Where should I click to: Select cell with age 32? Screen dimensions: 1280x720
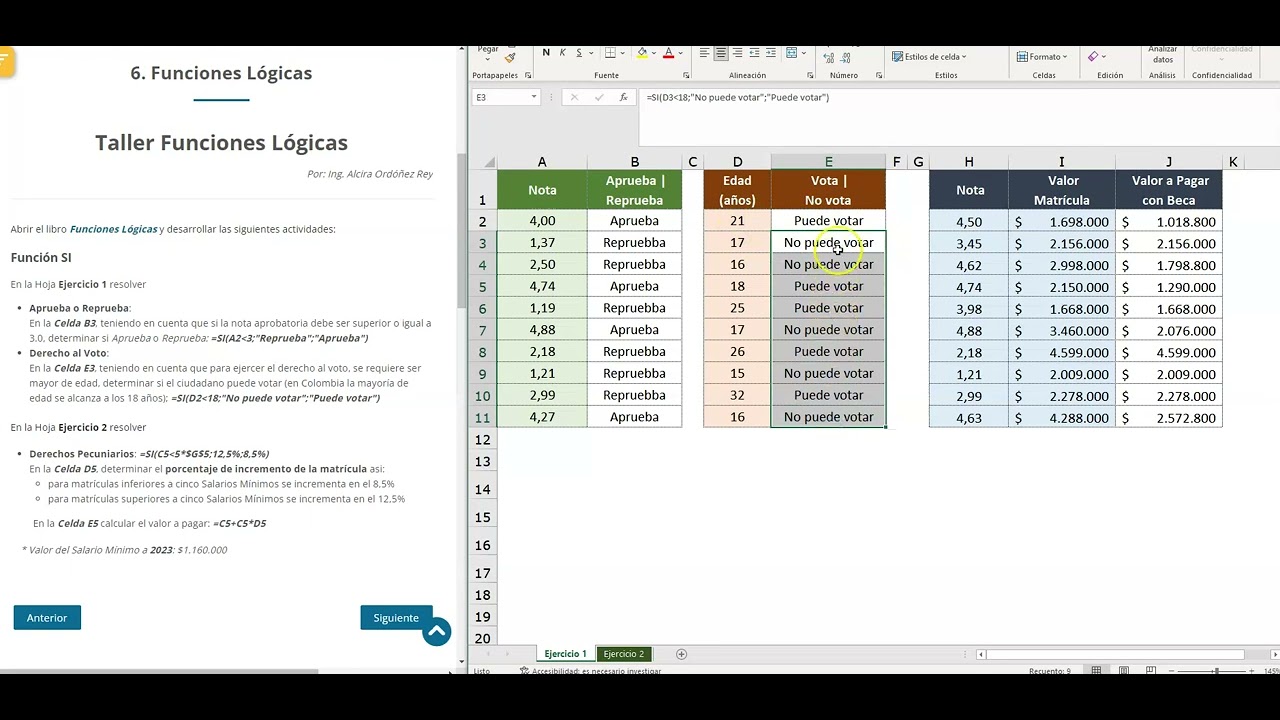coord(737,395)
